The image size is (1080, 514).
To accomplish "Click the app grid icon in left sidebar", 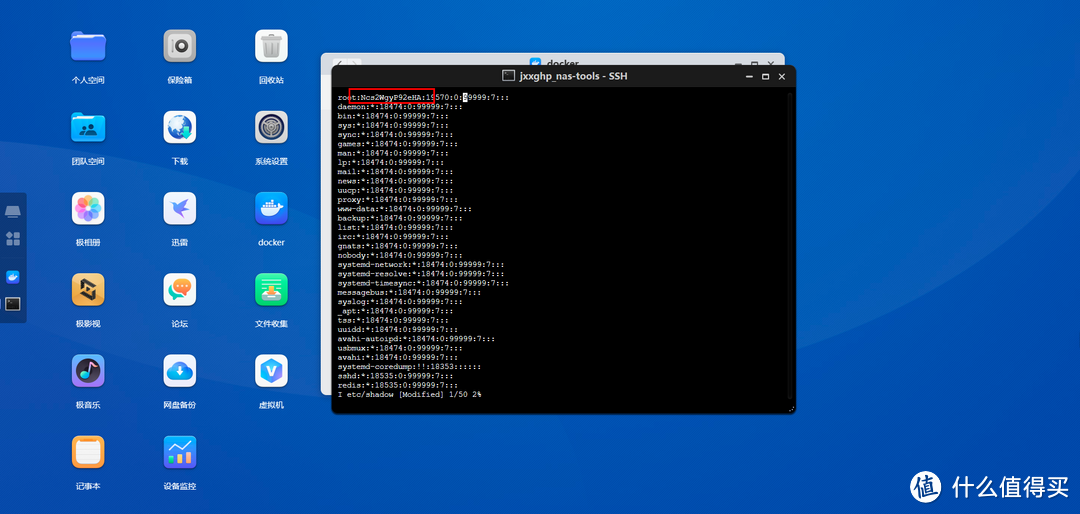I will click(x=13, y=239).
